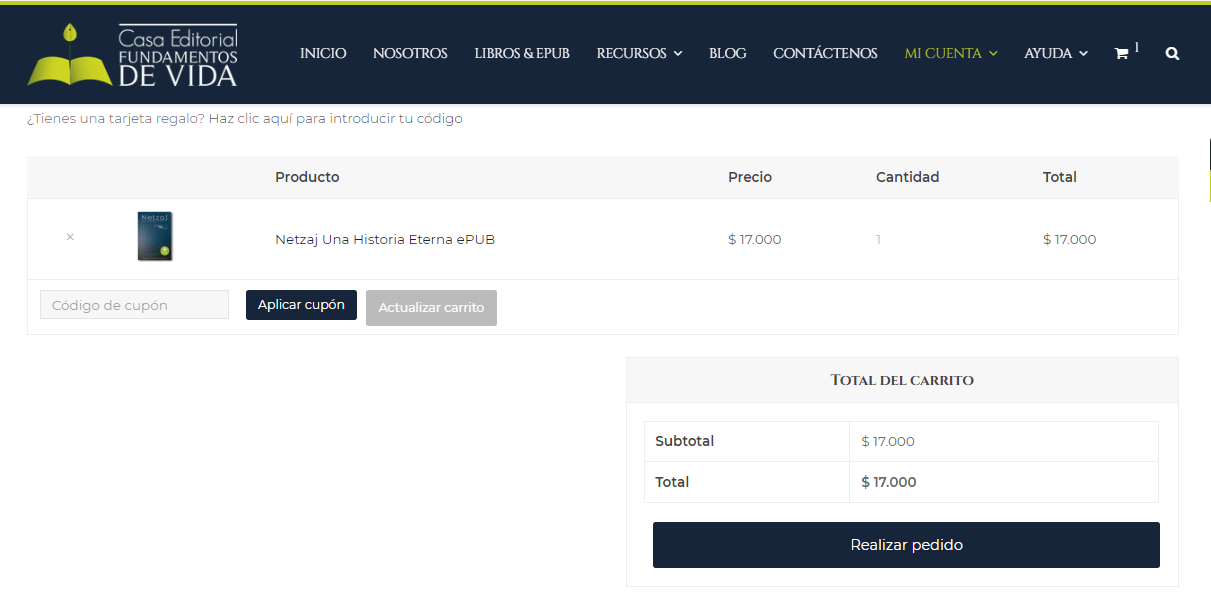Navigate to Libros & ePub
Image resolution: width=1211 pixels, height=595 pixels.
point(522,54)
